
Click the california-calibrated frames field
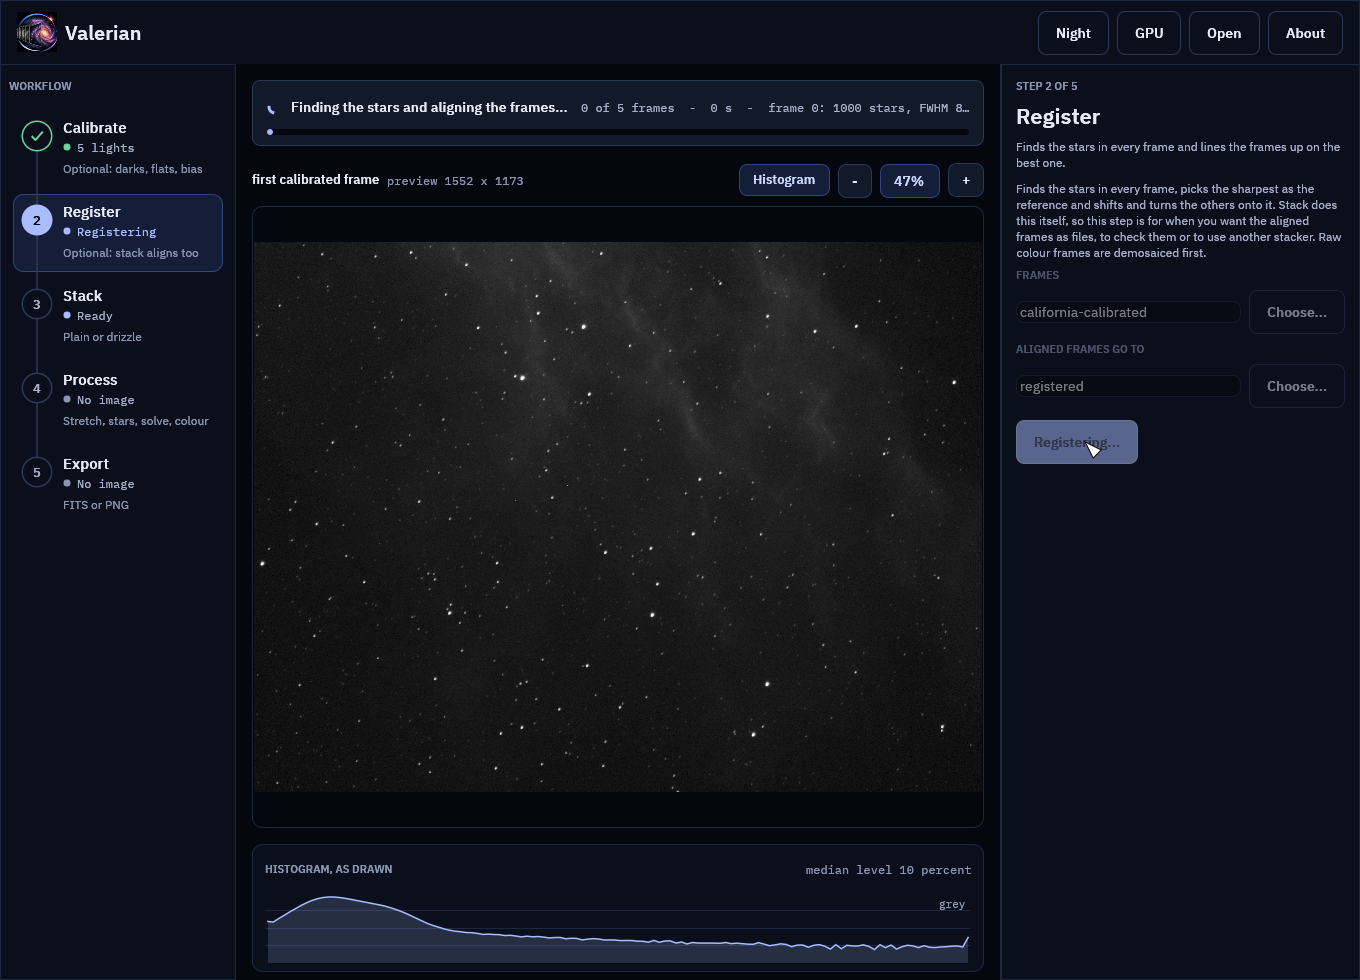coord(1128,312)
